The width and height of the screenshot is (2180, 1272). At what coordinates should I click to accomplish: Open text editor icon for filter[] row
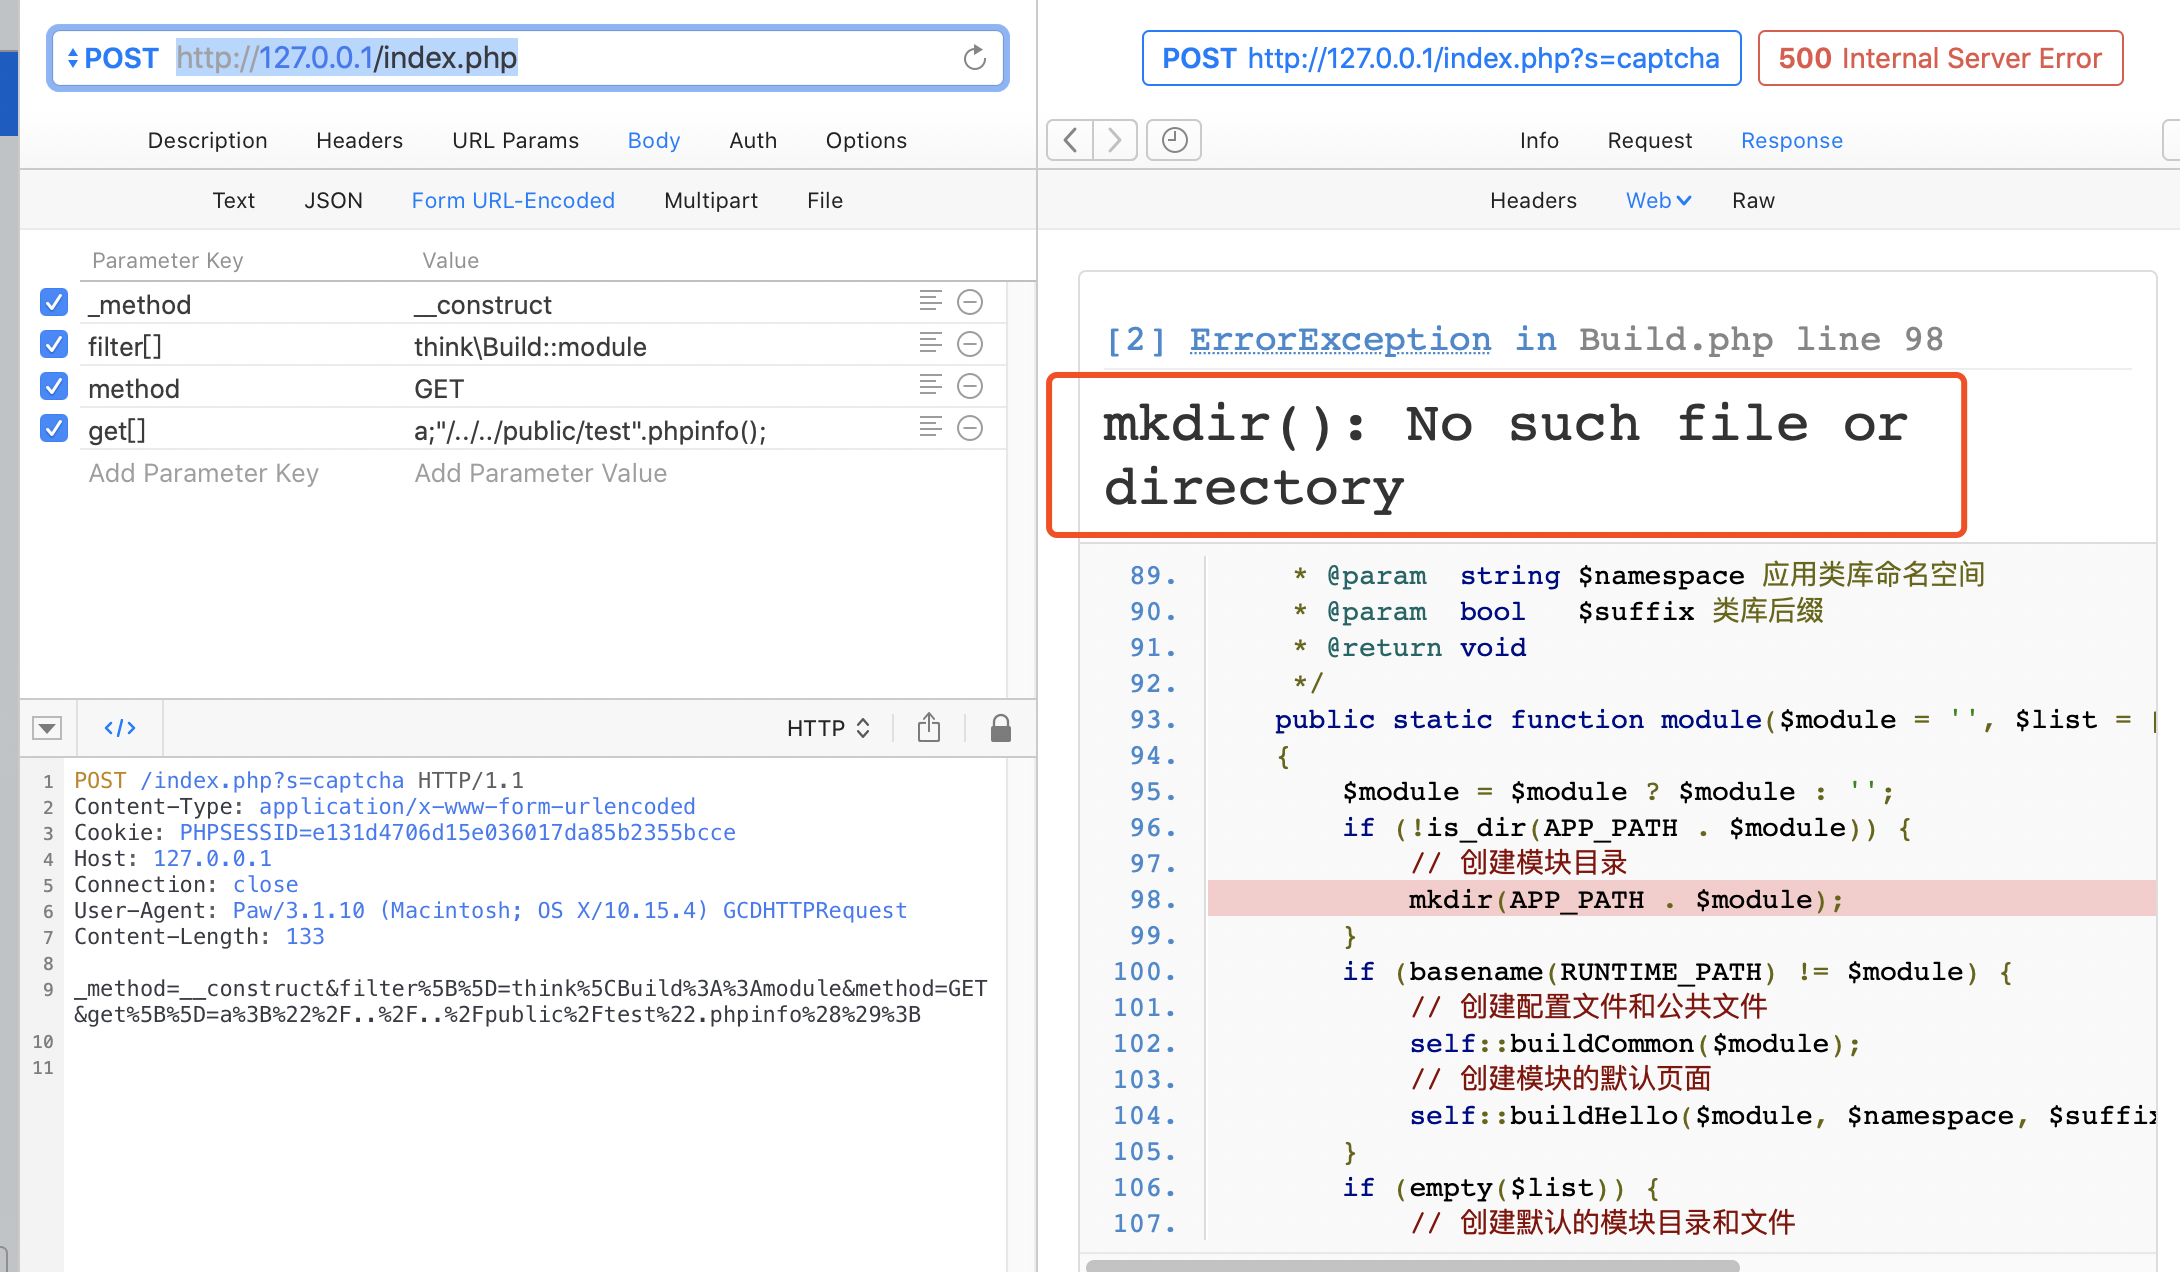click(930, 343)
